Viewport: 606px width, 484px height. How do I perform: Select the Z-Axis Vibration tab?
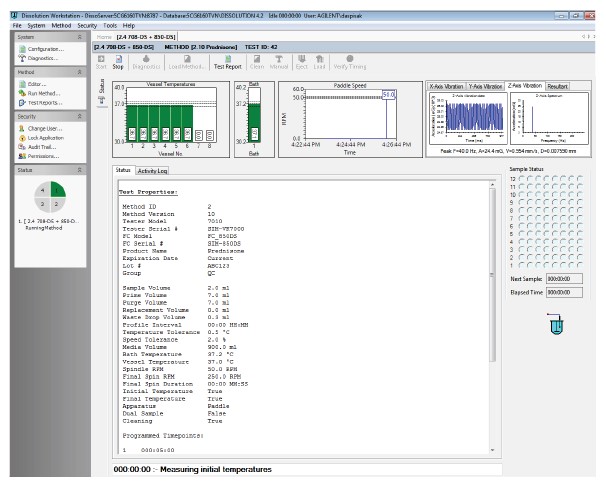tap(524, 86)
